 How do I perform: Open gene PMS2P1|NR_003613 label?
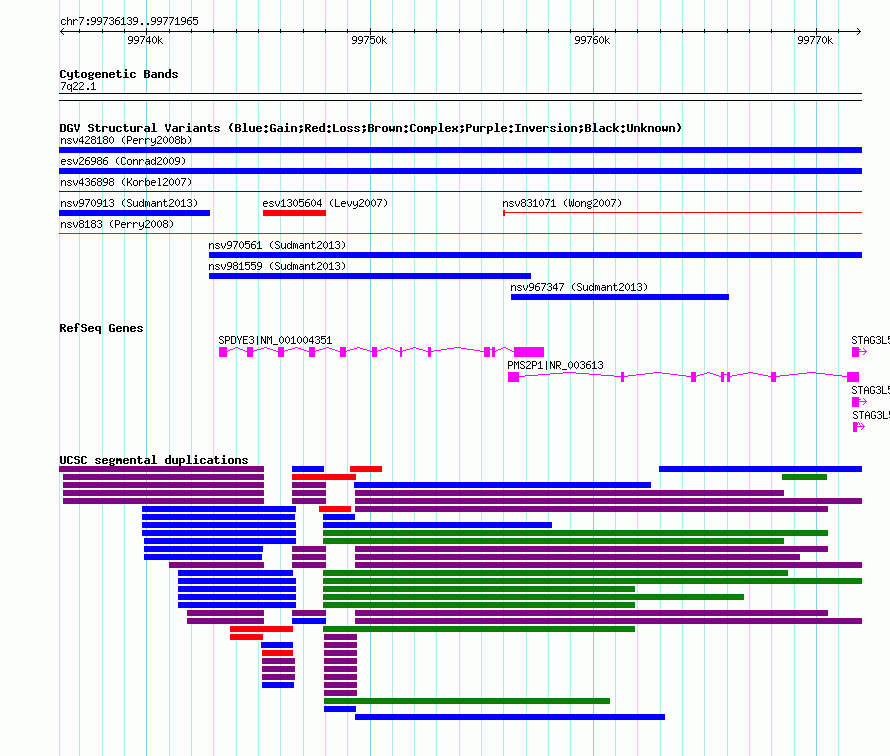(x=555, y=365)
